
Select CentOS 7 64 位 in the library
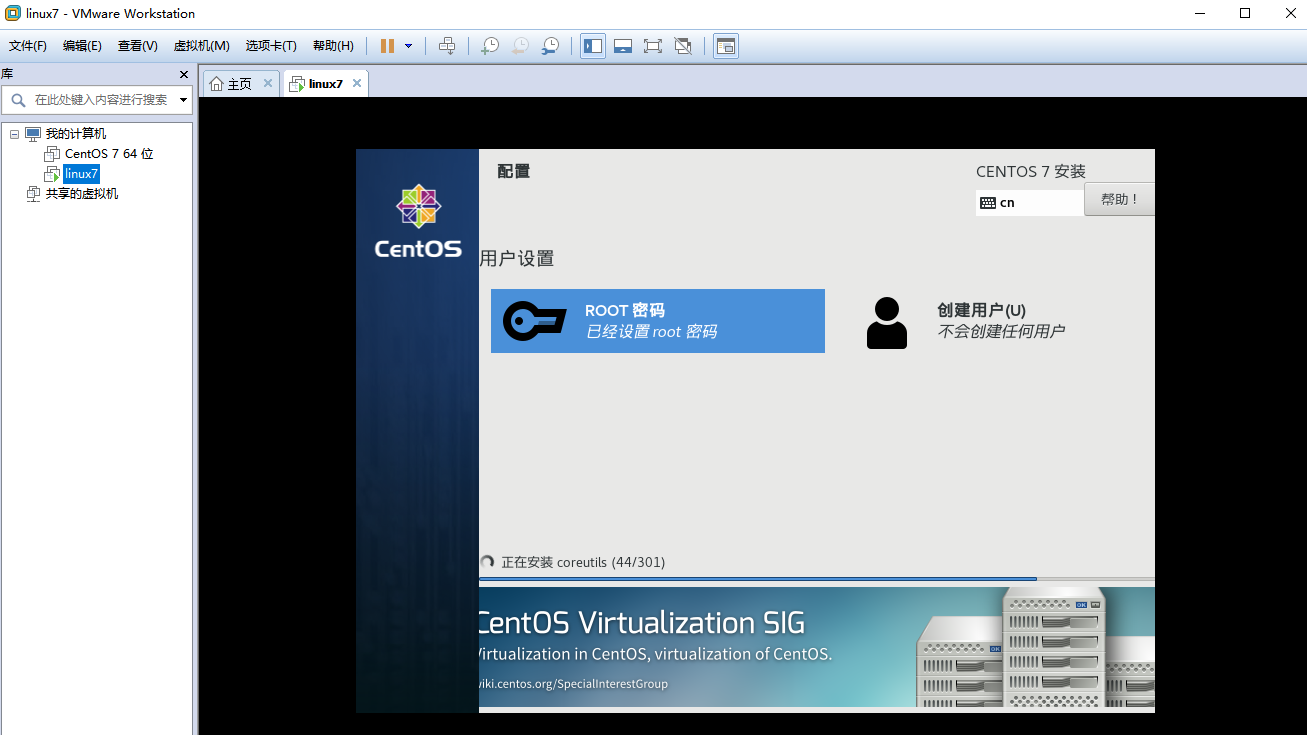pyautogui.click(x=108, y=153)
